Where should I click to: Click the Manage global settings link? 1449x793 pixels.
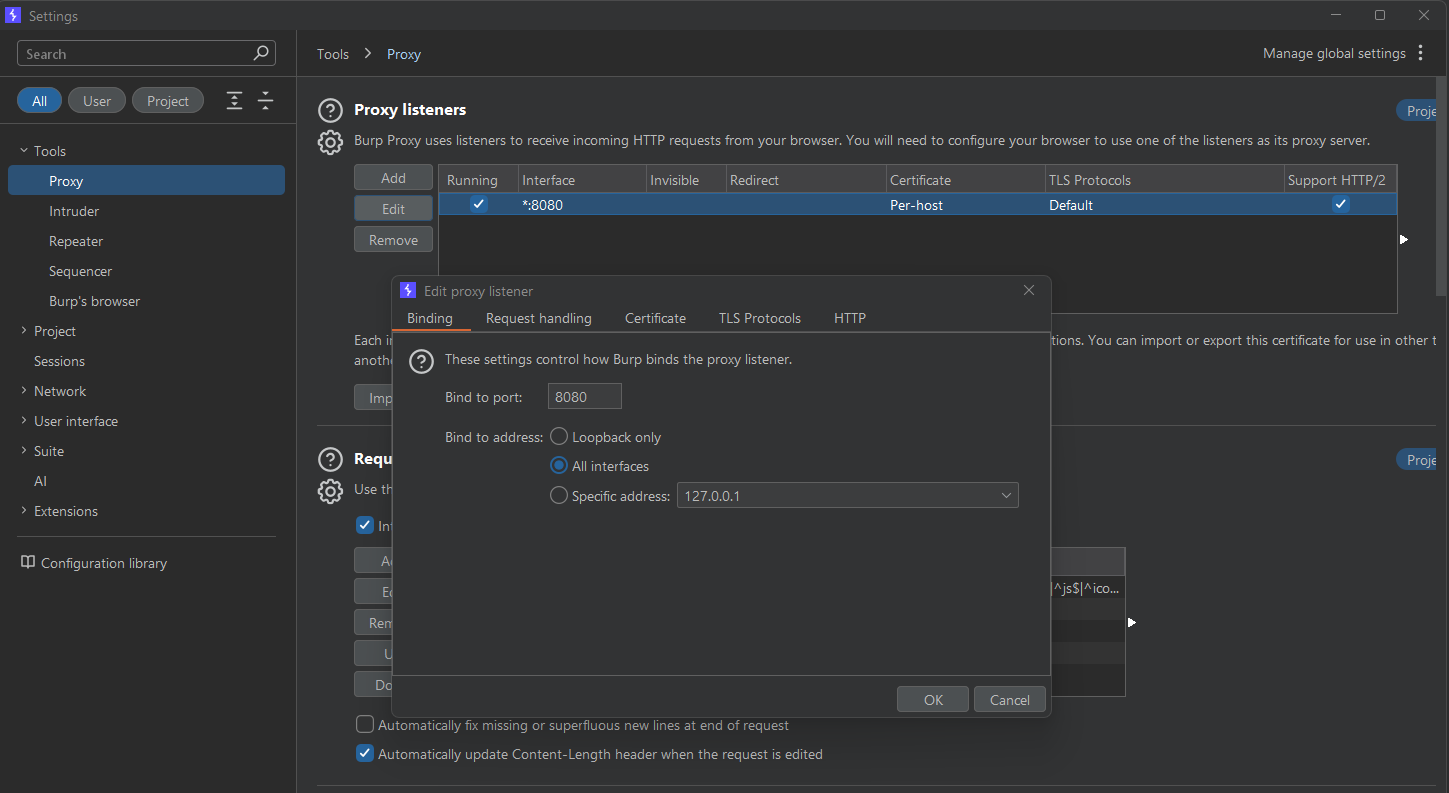click(x=1333, y=52)
